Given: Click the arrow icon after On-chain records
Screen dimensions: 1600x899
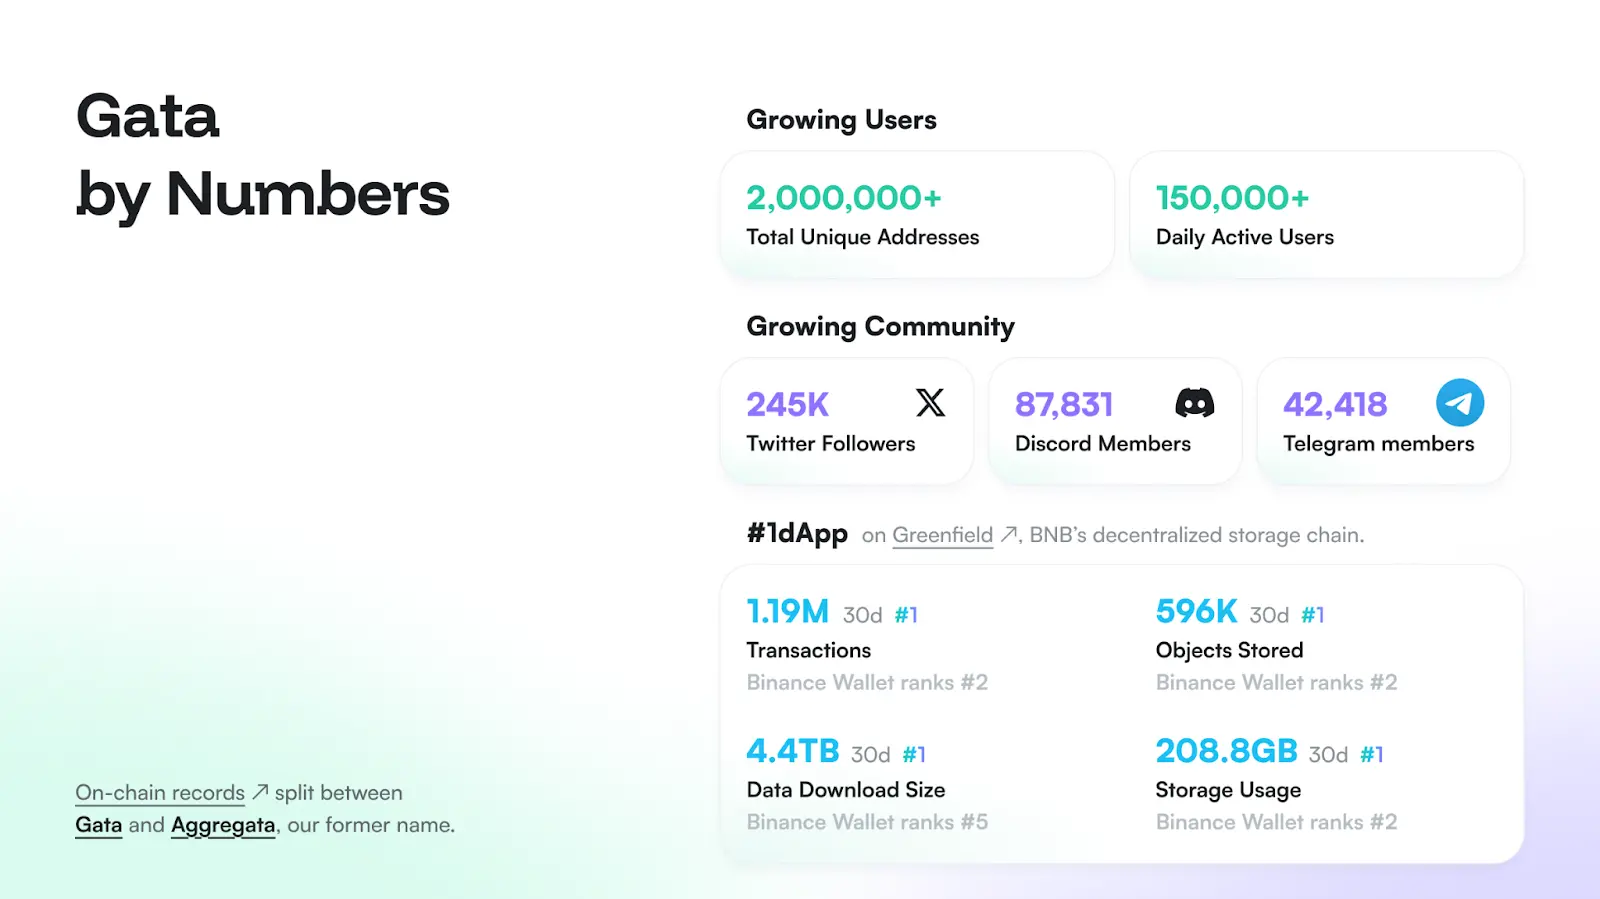Looking at the screenshot, I should [260, 792].
